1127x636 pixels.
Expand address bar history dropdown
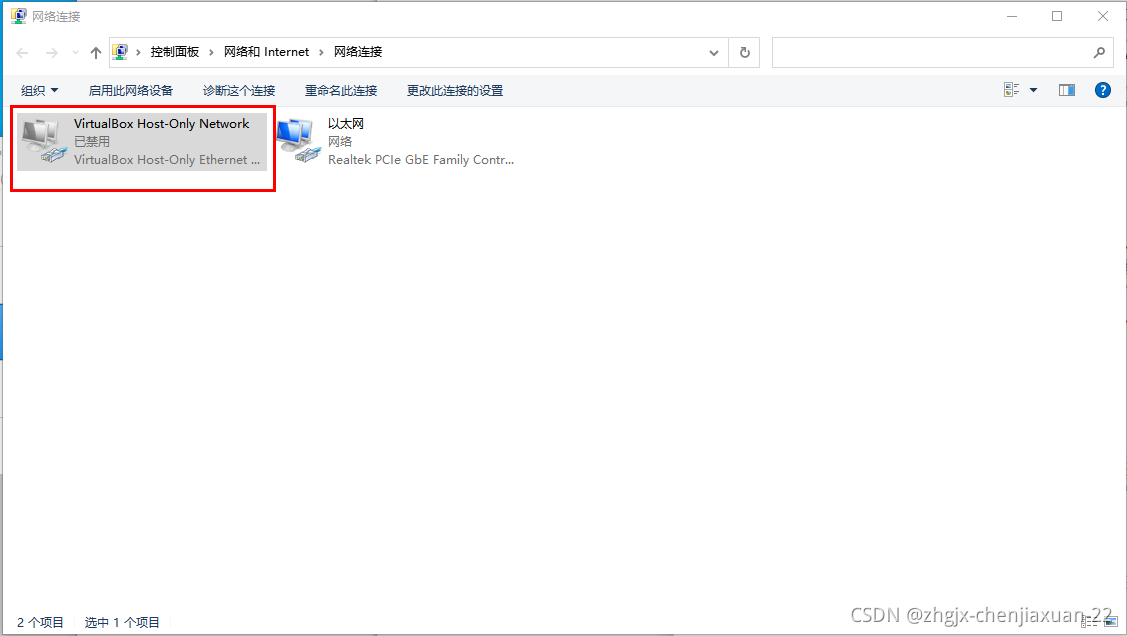[x=714, y=52]
